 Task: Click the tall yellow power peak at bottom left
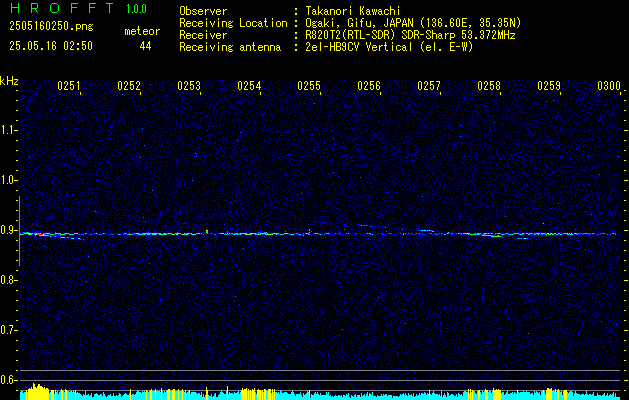(x=37, y=391)
